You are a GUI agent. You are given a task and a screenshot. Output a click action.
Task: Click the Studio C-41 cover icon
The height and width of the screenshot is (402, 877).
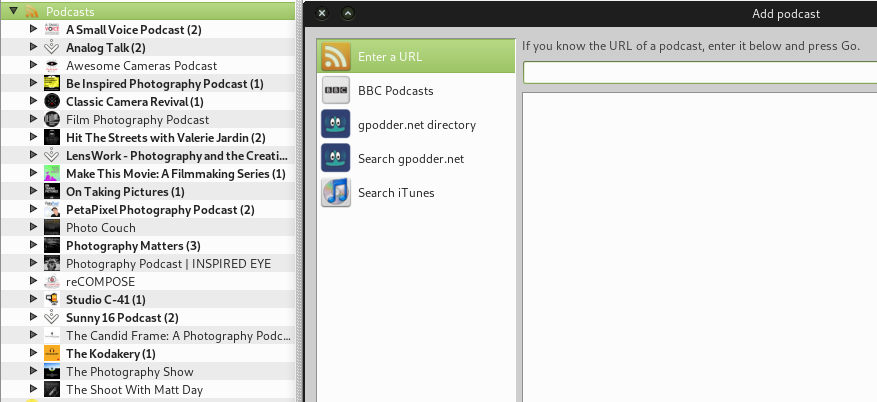coord(51,299)
